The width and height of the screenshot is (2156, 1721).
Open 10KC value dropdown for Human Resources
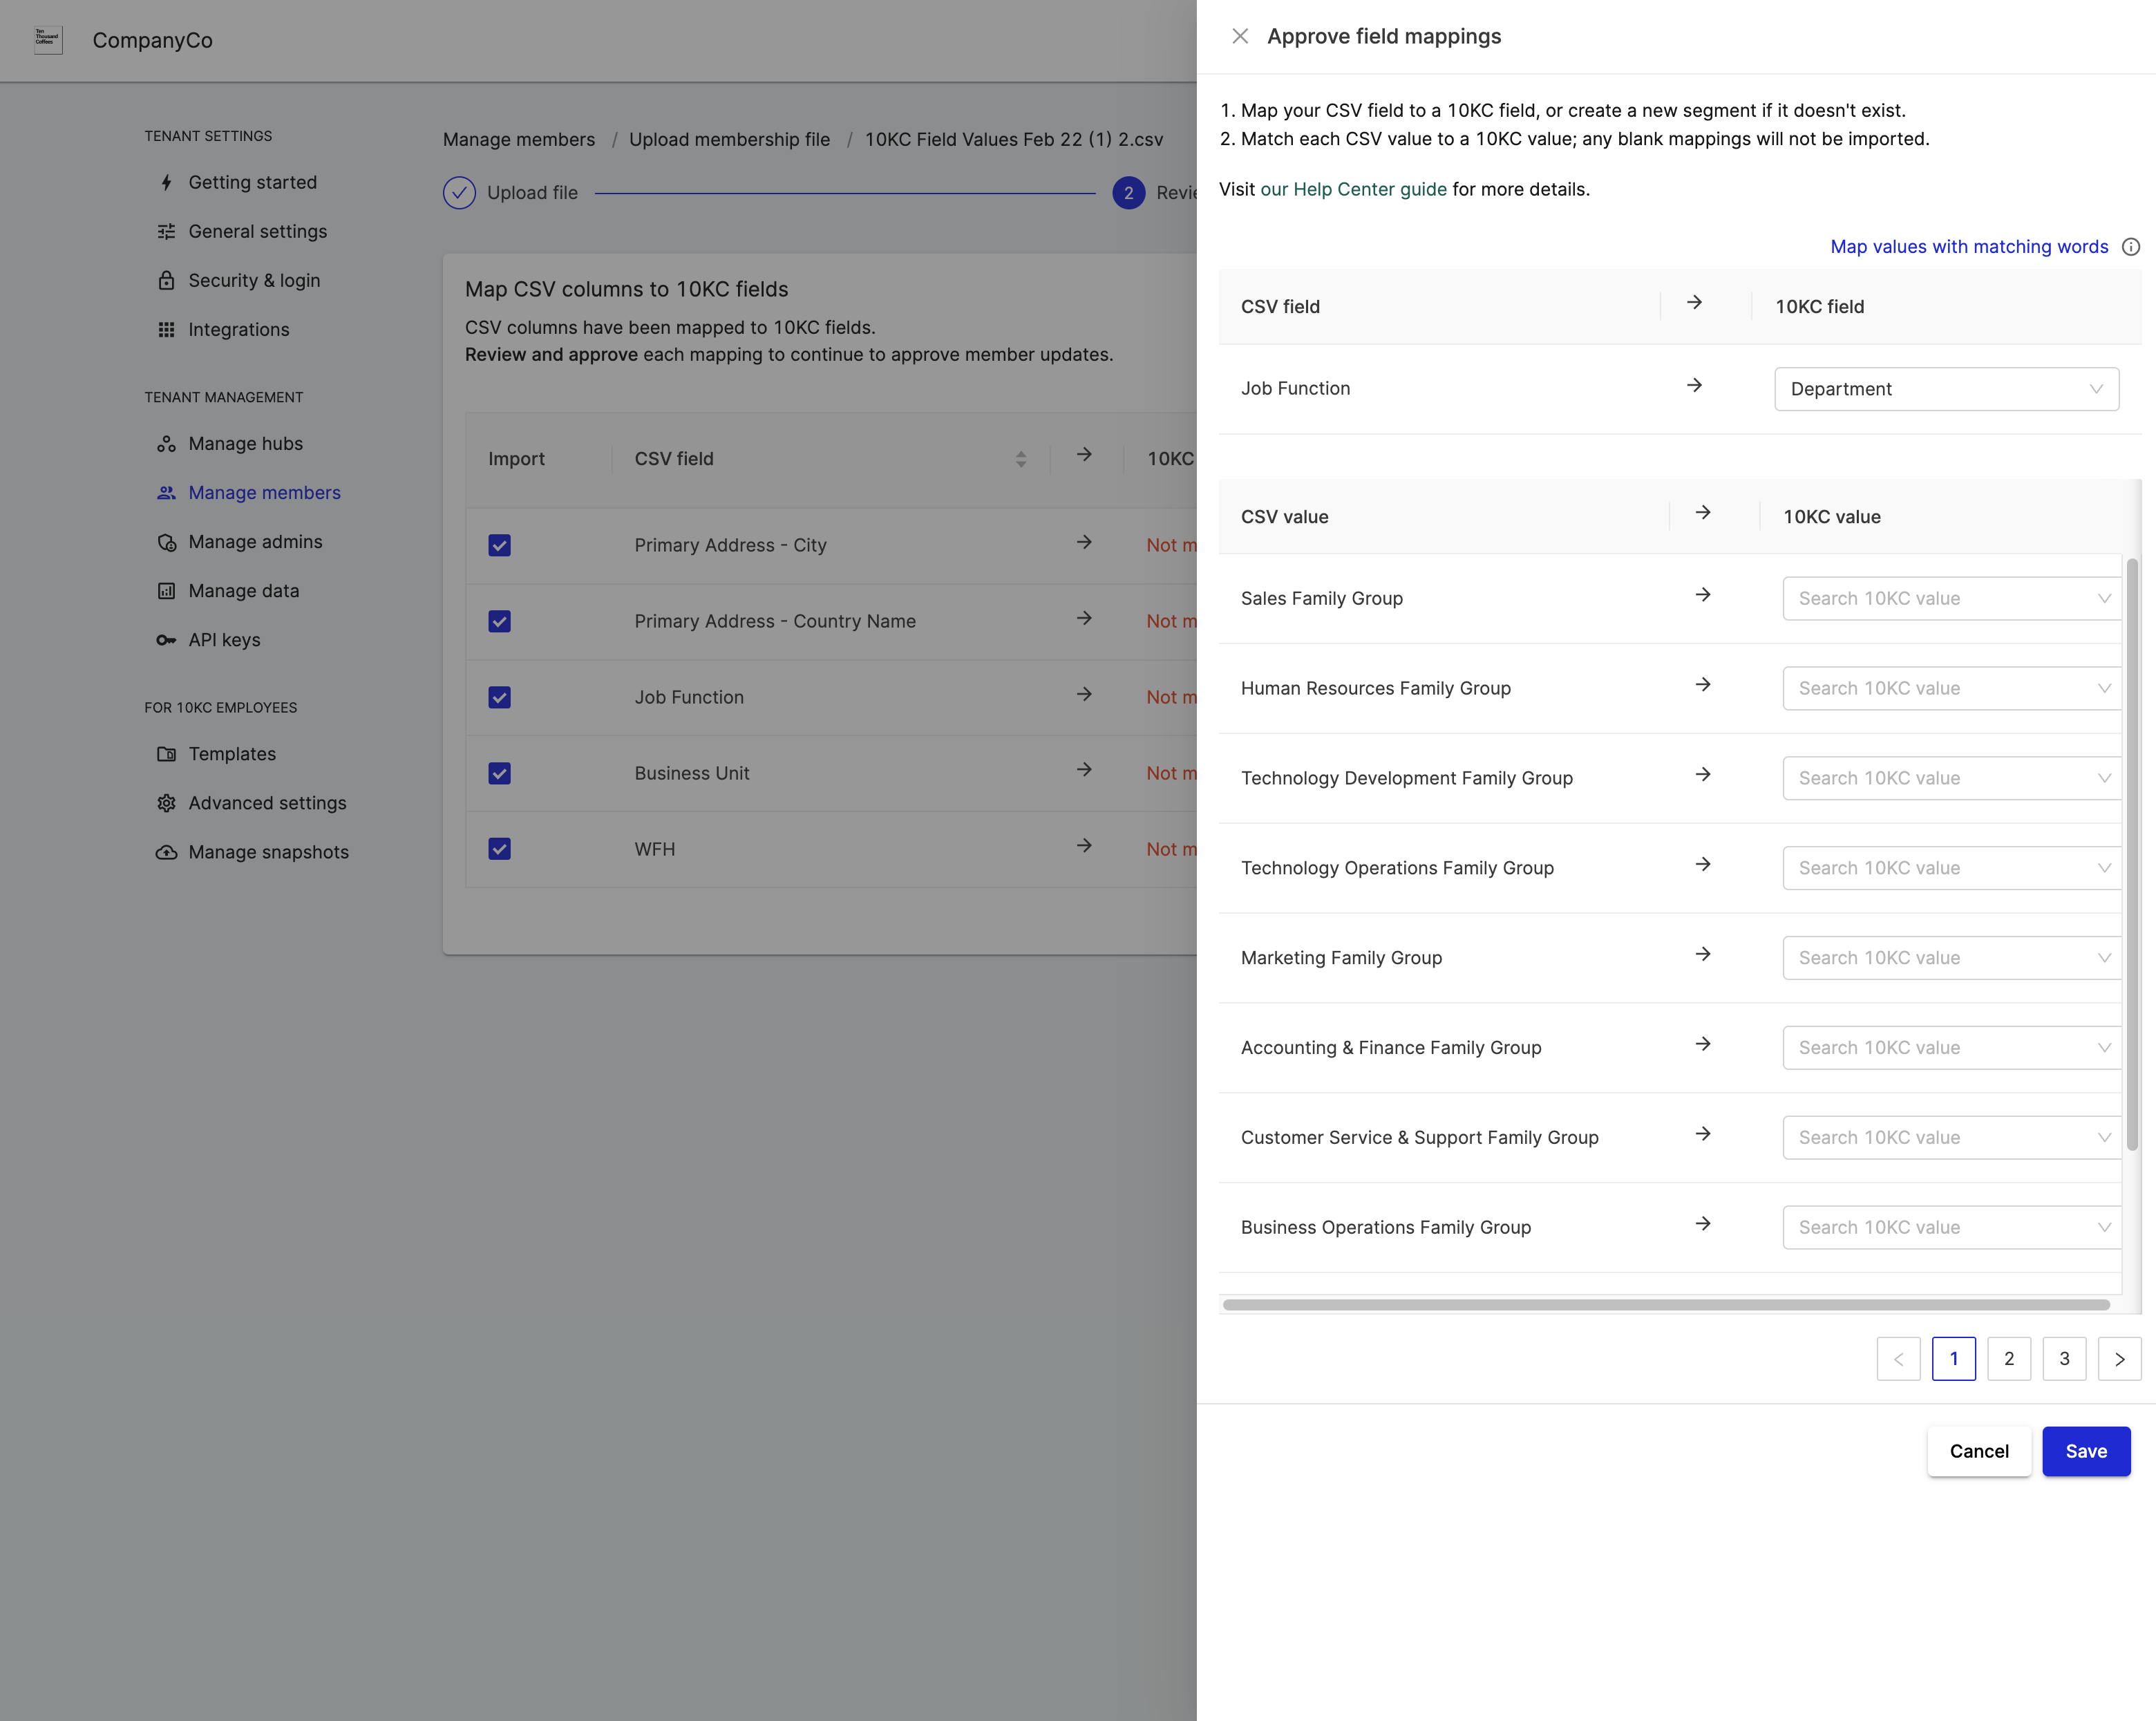click(x=1951, y=688)
